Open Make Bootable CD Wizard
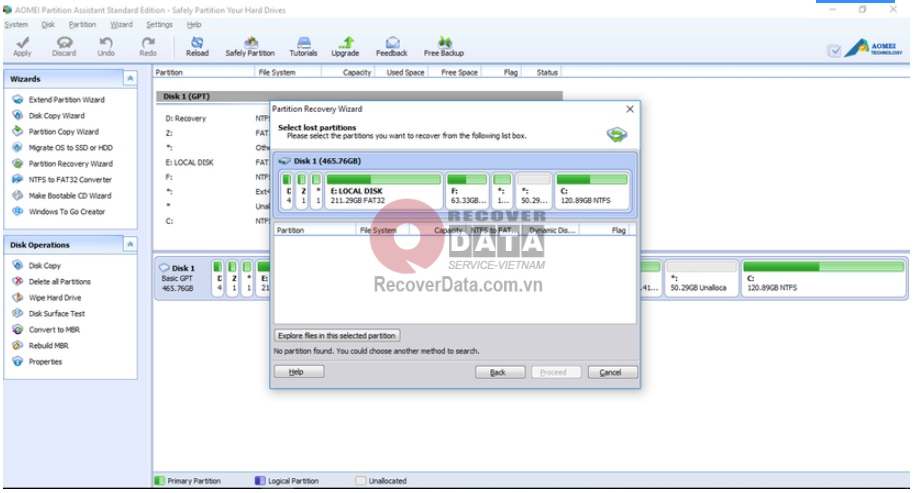Image resolution: width=918 pixels, height=493 pixels. [70, 196]
